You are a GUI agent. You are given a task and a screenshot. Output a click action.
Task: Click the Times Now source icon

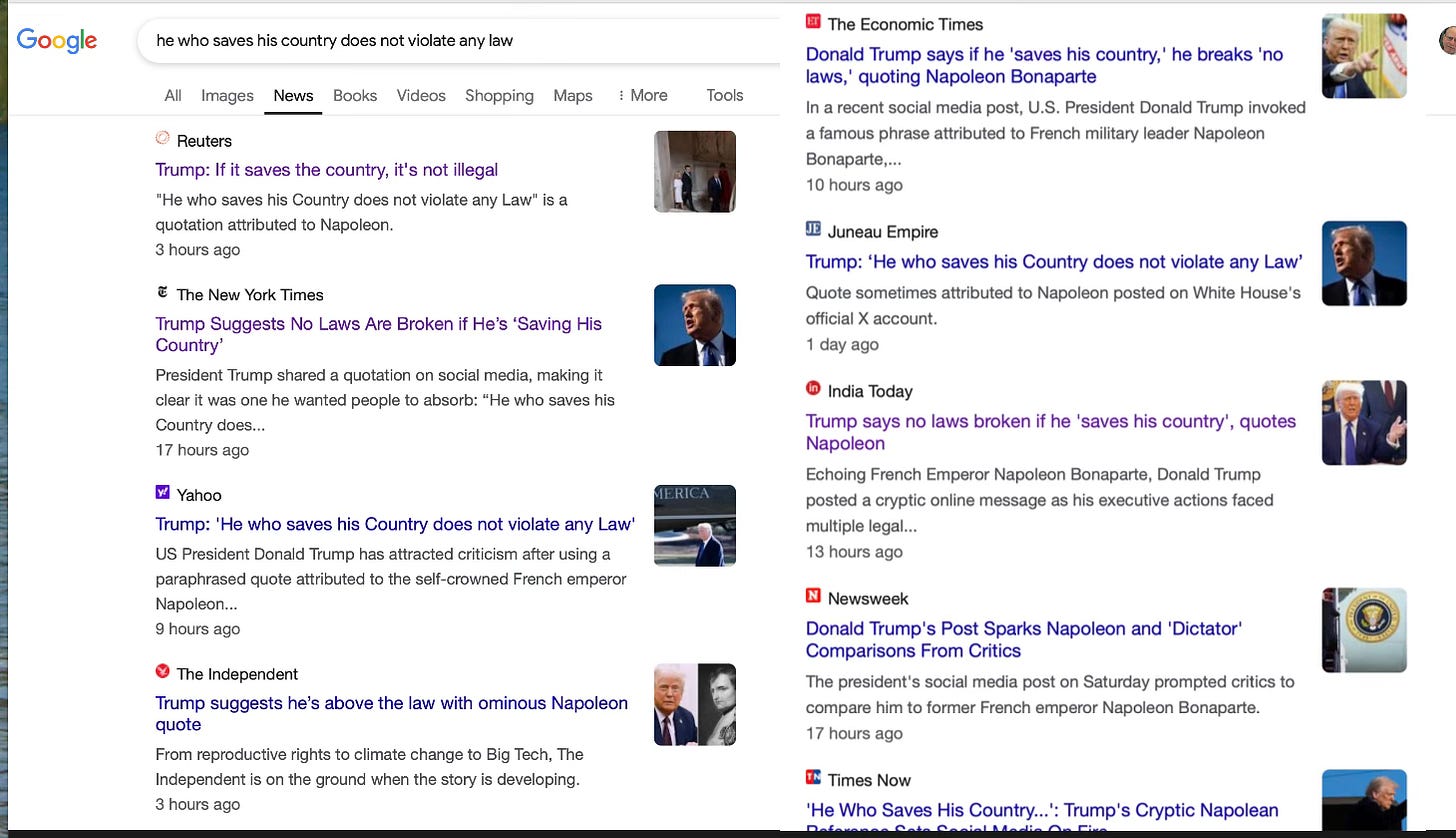(813, 777)
